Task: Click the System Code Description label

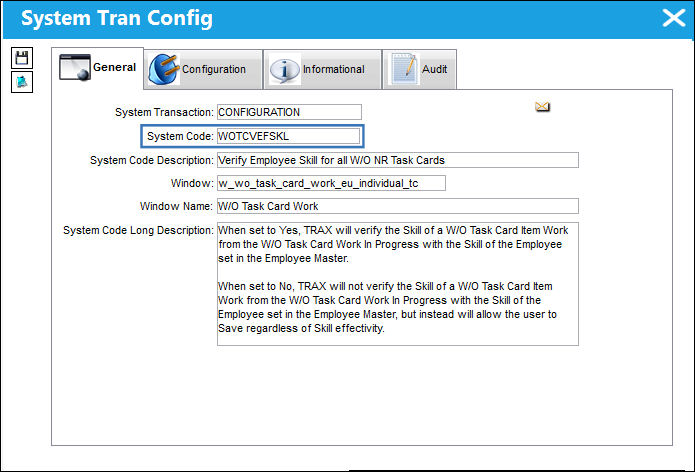Action: (152, 160)
